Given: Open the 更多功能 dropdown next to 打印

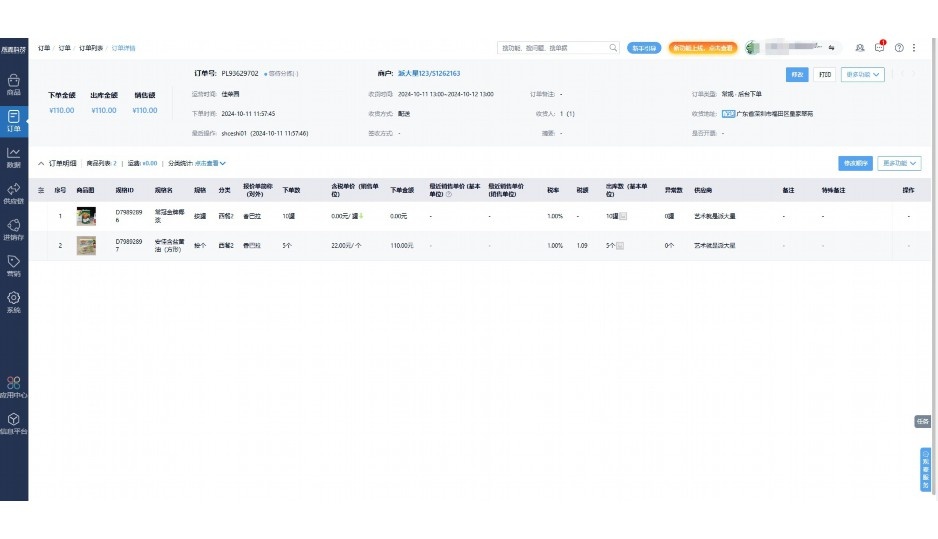Looking at the screenshot, I should [x=864, y=74].
